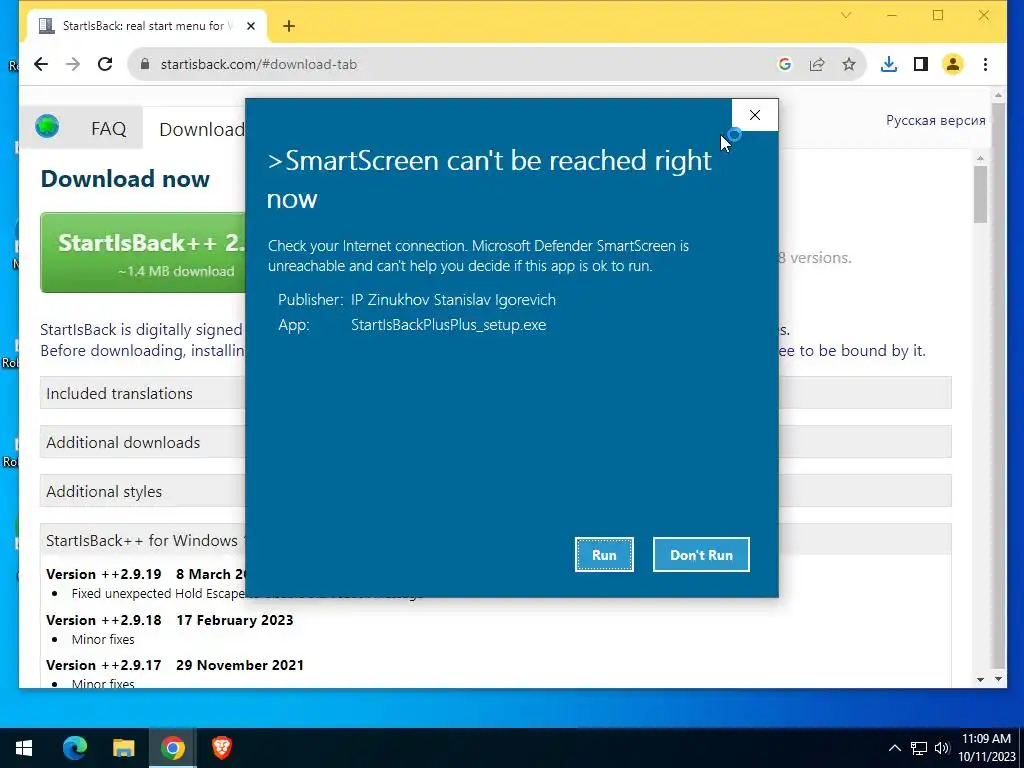
Task: Click Version ++2.9.18 text
Action: 104,620
